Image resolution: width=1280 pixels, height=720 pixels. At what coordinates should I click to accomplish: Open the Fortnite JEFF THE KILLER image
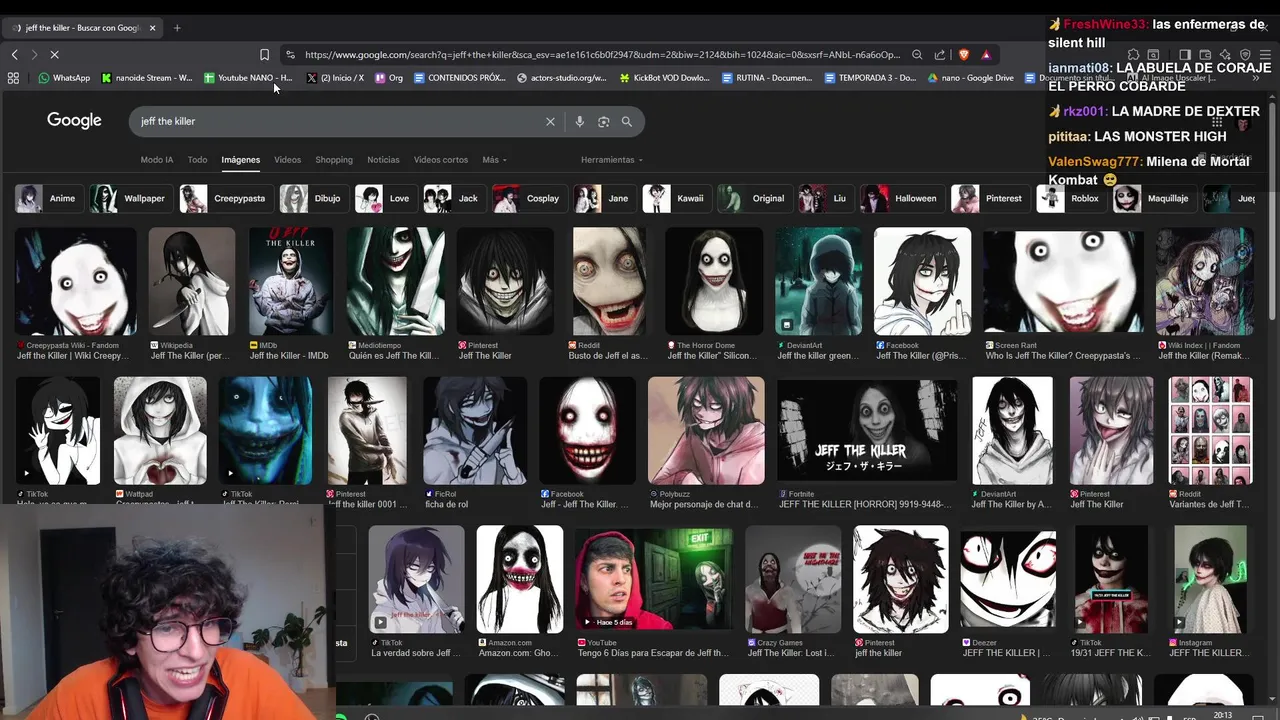point(867,430)
